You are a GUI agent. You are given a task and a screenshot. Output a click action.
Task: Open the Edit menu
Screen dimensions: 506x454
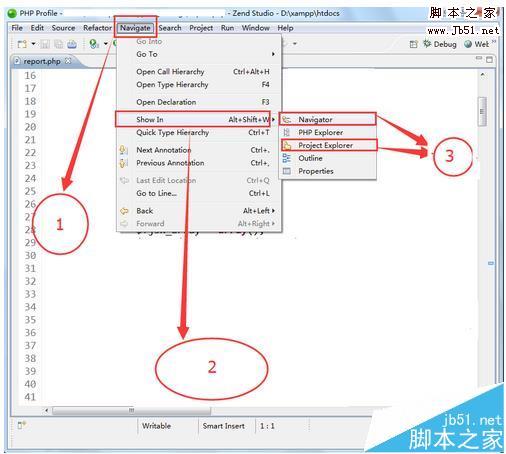[x=37, y=28]
